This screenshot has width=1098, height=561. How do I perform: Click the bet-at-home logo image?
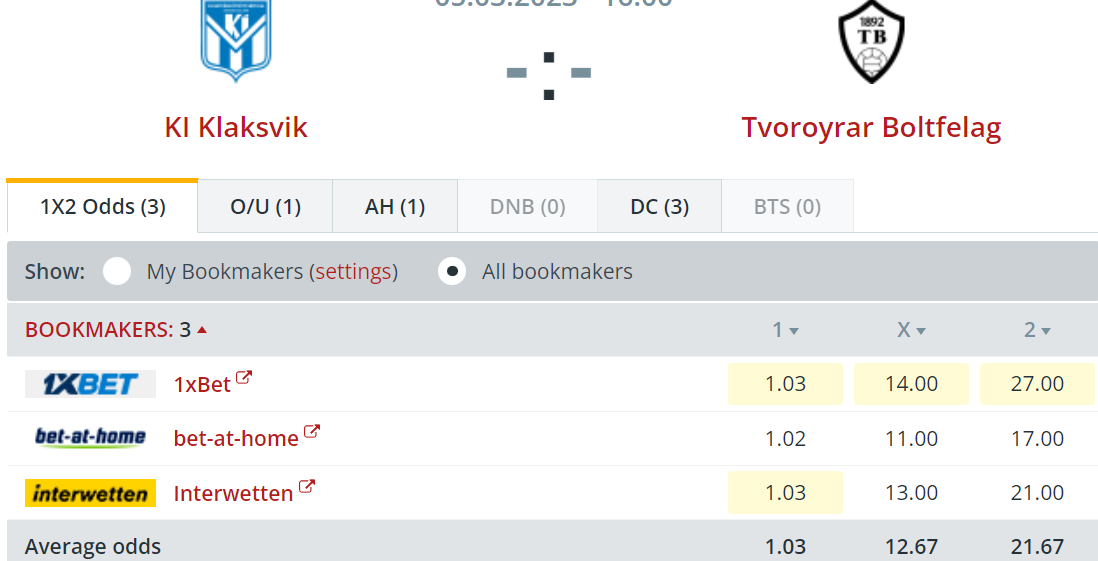pos(90,438)
